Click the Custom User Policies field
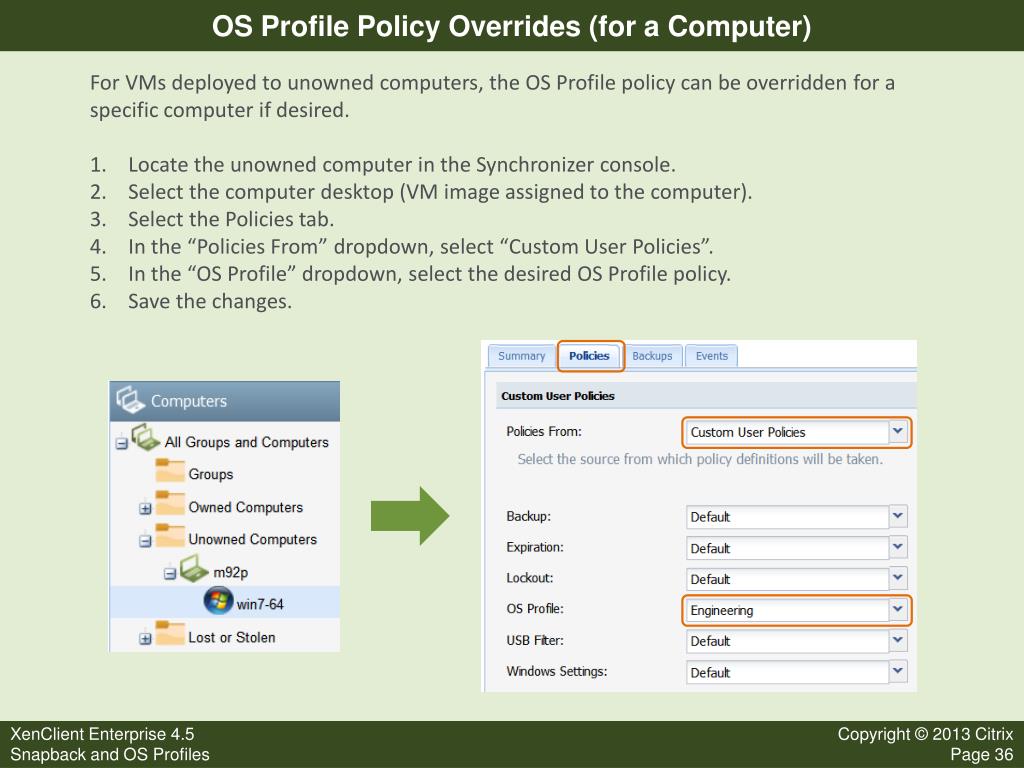The width and height of the screenshot is (1024, 768). [x=787, y=432]
